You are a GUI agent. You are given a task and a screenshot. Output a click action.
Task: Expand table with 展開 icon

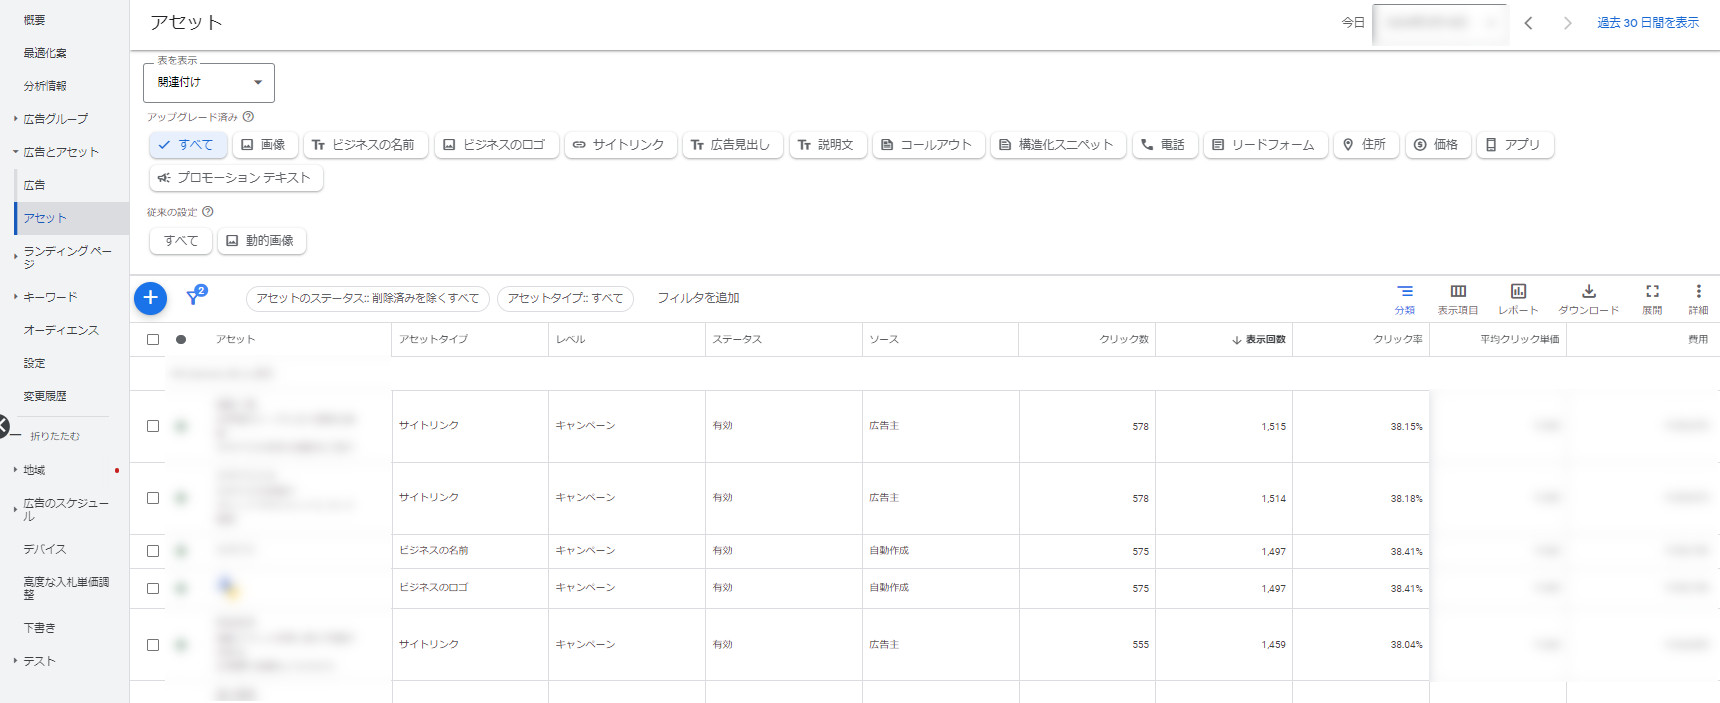[1652, 298]
